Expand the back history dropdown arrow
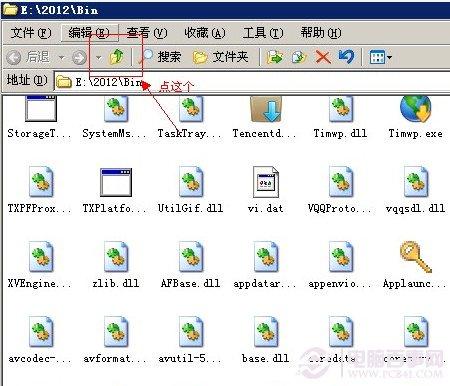Screen dimensions: 450x386 [61, 57]
